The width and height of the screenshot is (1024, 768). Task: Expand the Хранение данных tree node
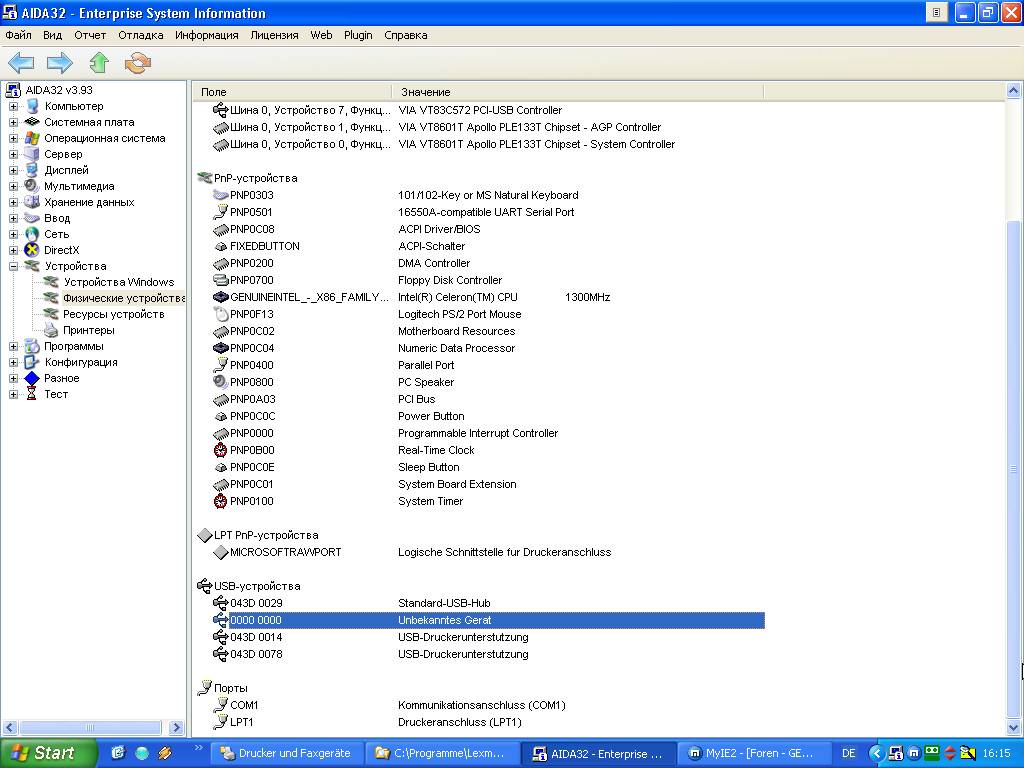point(13,202)
